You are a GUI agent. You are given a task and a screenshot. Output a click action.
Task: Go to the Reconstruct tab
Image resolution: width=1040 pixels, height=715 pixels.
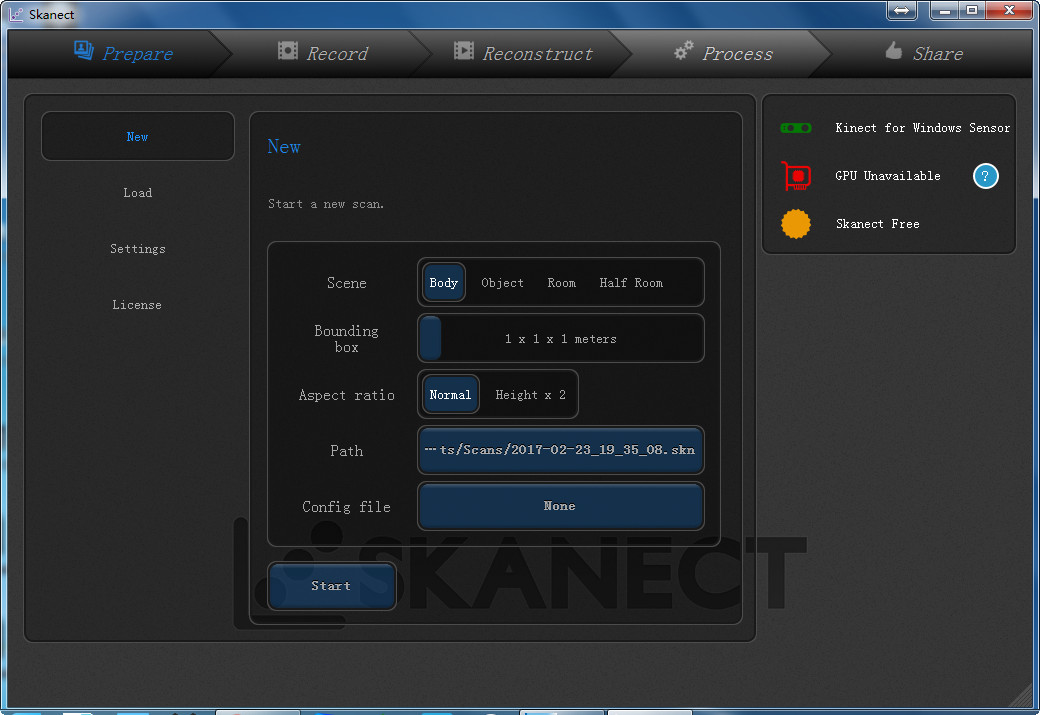click(x=523, y=53)
